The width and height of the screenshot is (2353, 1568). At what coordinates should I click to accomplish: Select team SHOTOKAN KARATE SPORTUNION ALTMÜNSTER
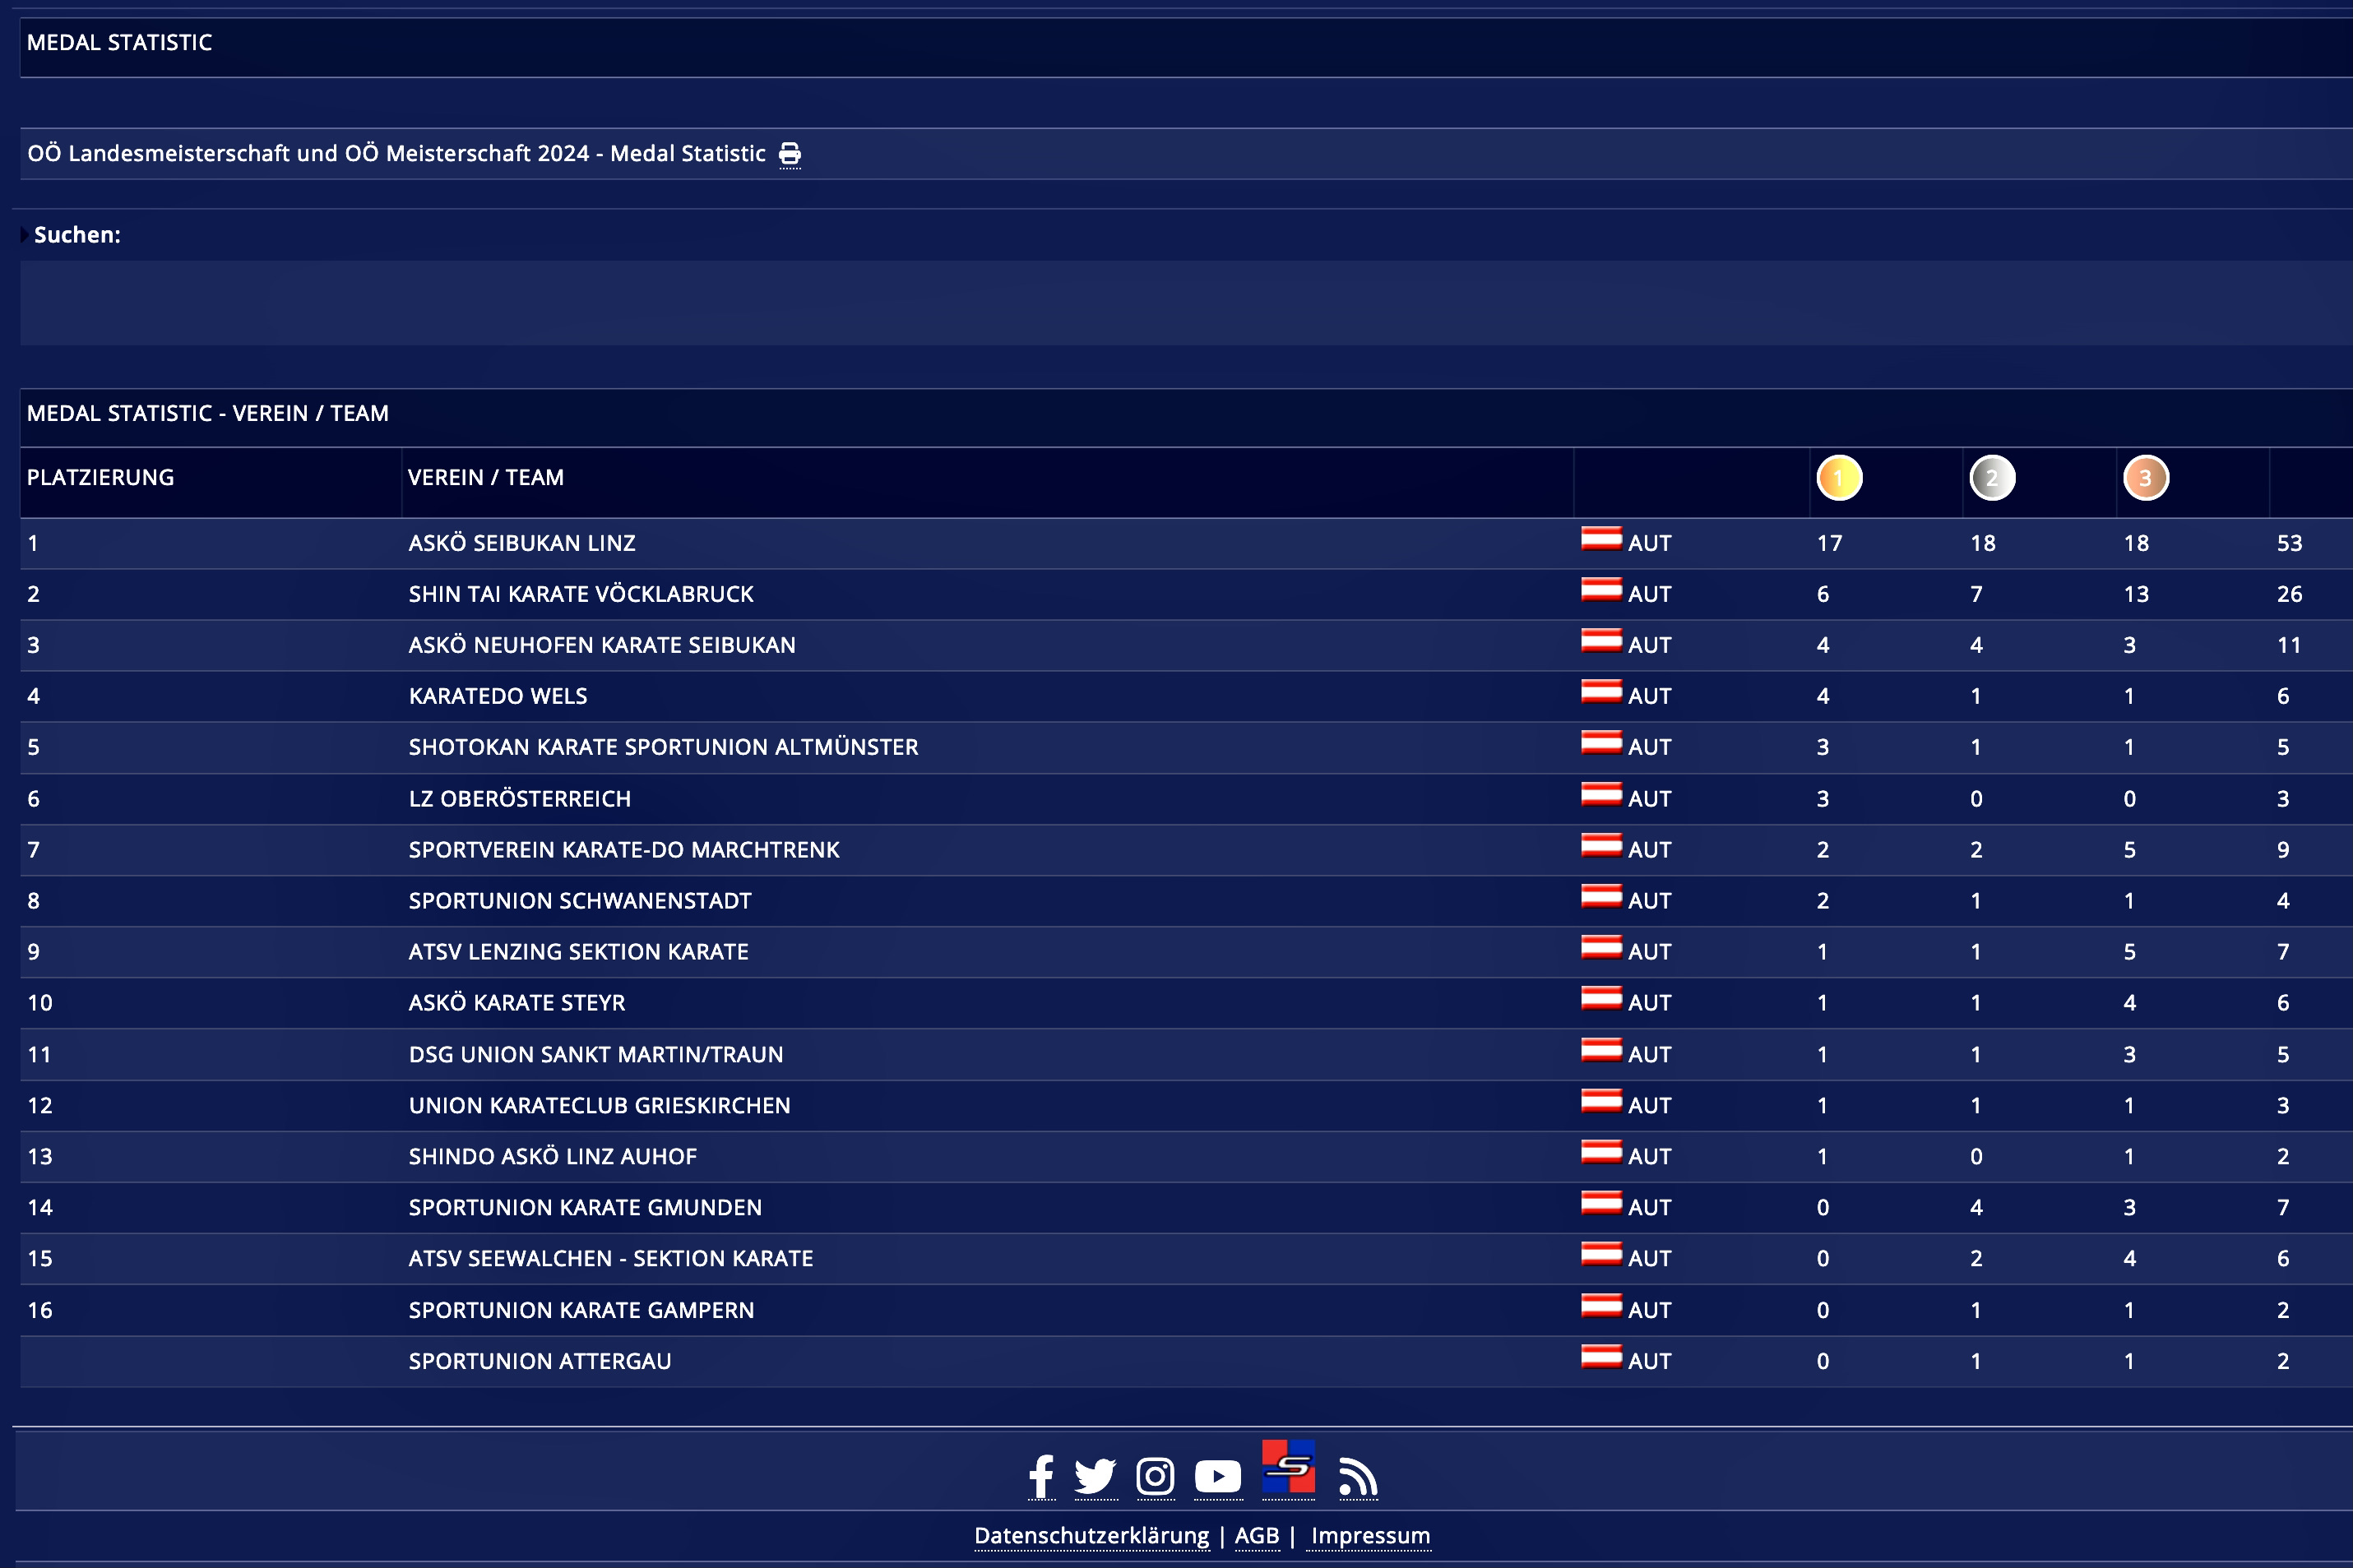(x=663, y=747)
